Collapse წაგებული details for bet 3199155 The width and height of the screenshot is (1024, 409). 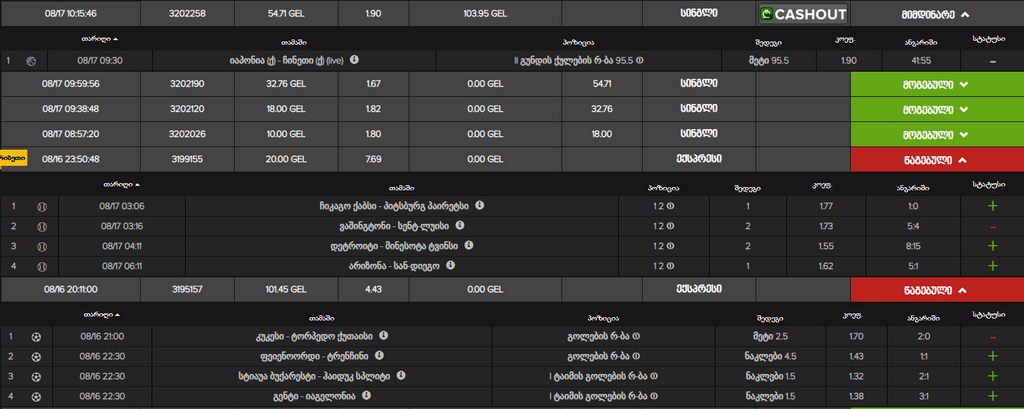937,159
